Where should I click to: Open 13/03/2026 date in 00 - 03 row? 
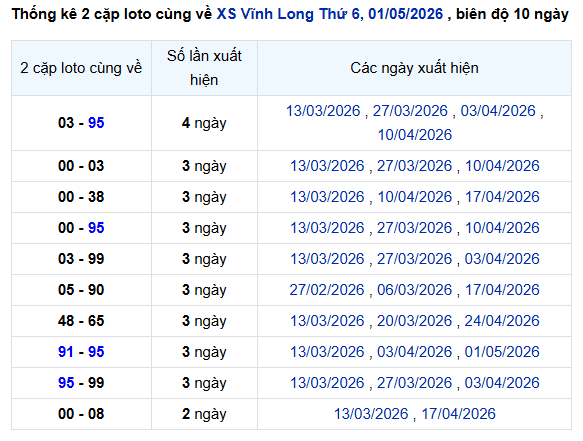click(x=327, y=166)
